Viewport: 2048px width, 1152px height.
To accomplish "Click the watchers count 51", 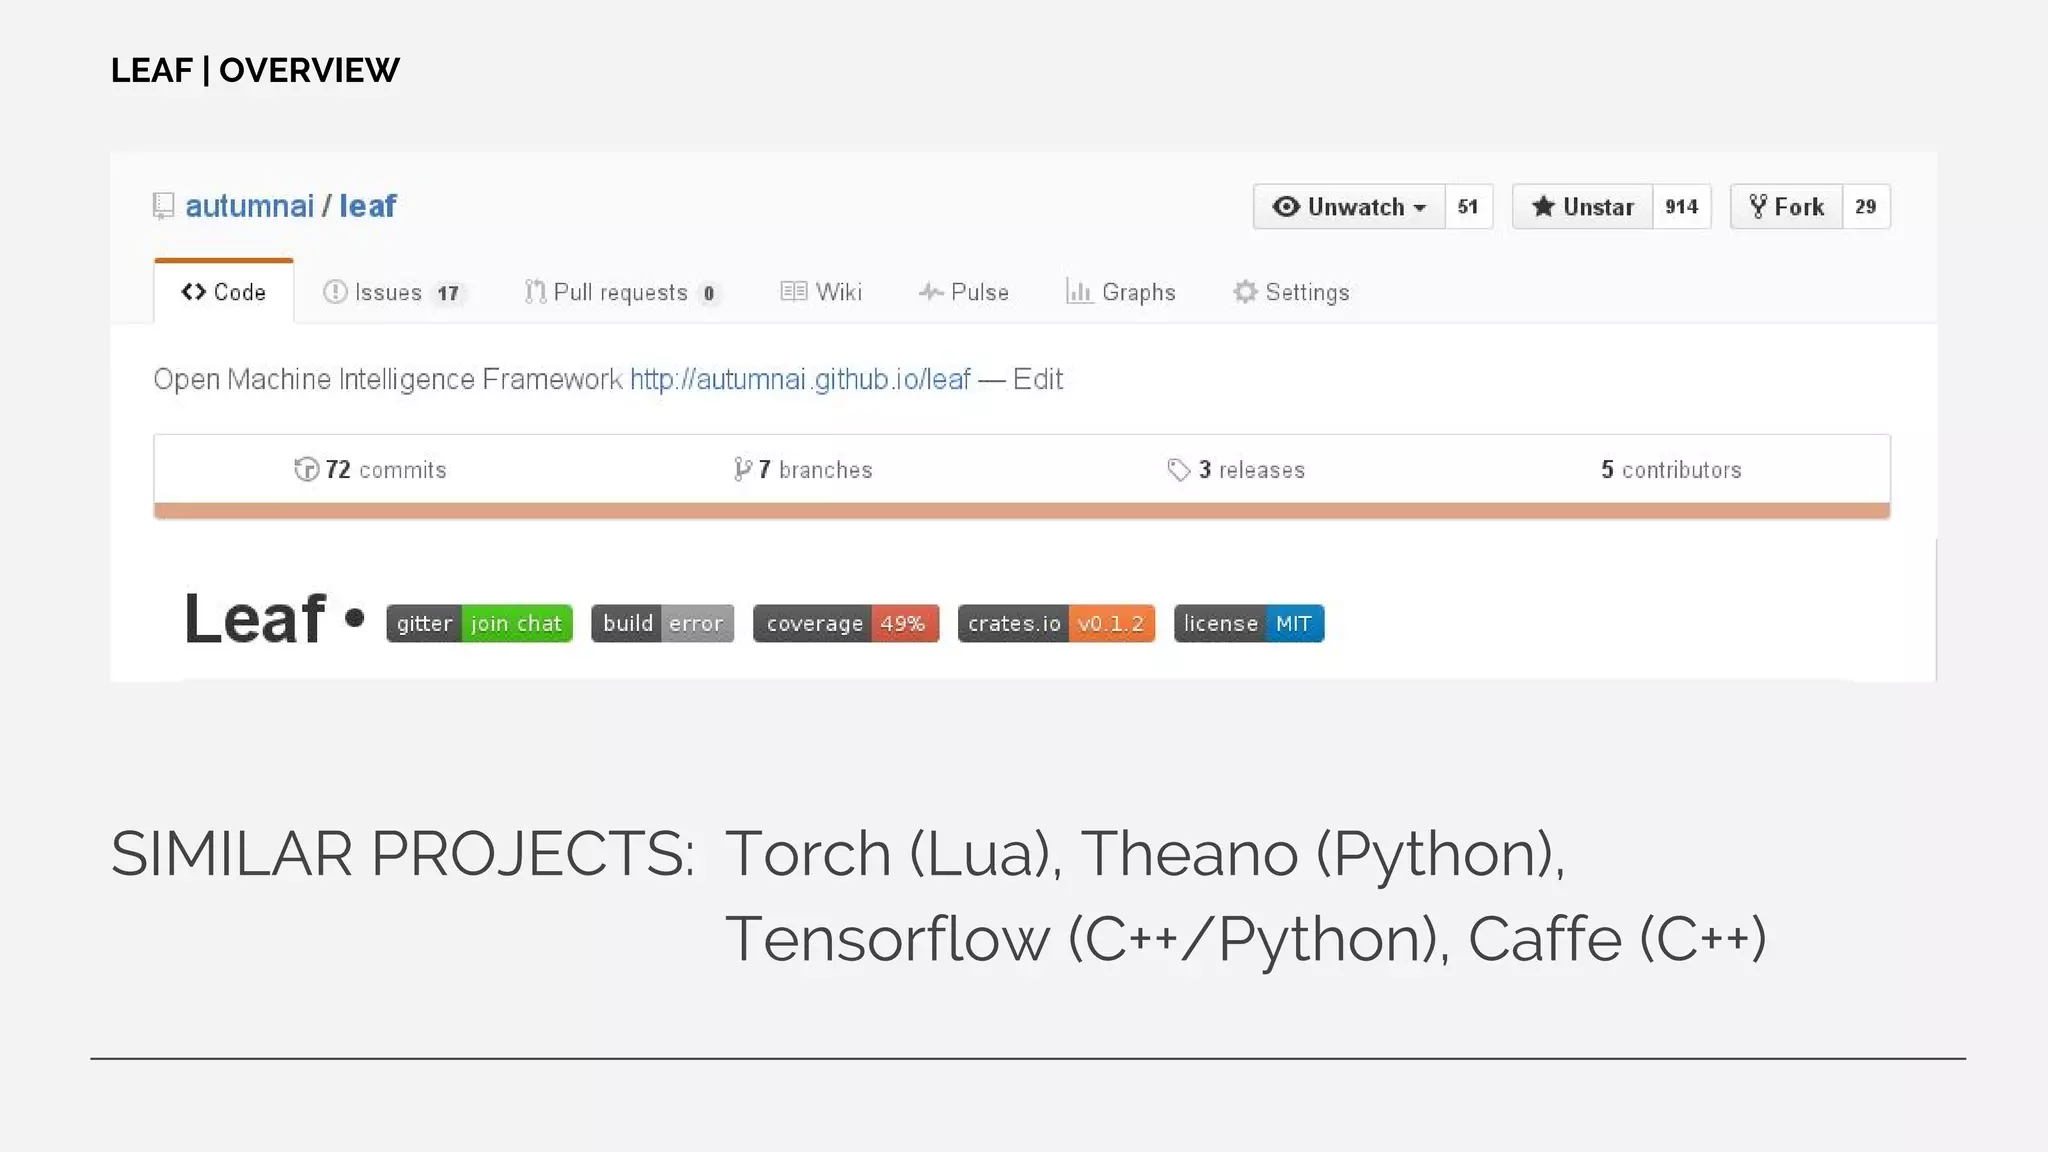I will [1468, 207].
